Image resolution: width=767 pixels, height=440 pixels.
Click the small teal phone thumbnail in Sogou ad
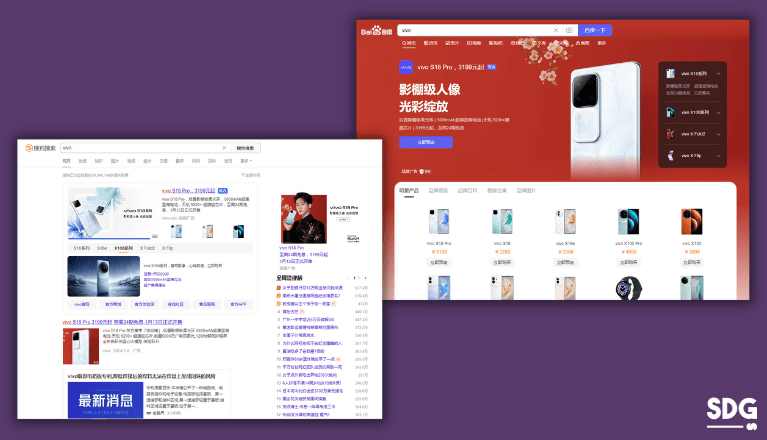coord(238,231)
